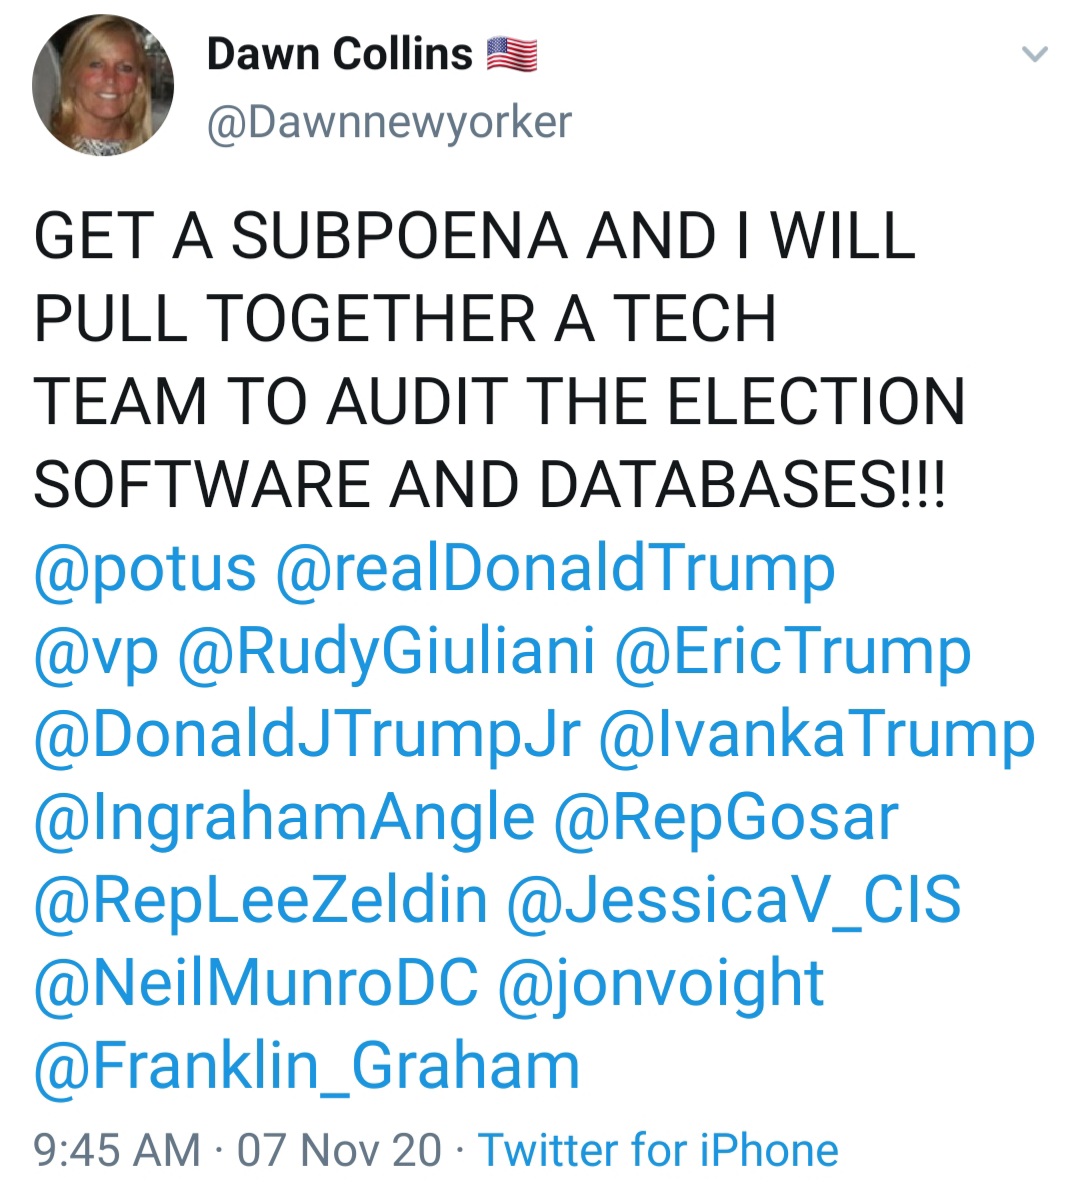Open the @realDonaldTrump mention
The height and width of the screenshot is (1190, 1080).
(555, 570)
